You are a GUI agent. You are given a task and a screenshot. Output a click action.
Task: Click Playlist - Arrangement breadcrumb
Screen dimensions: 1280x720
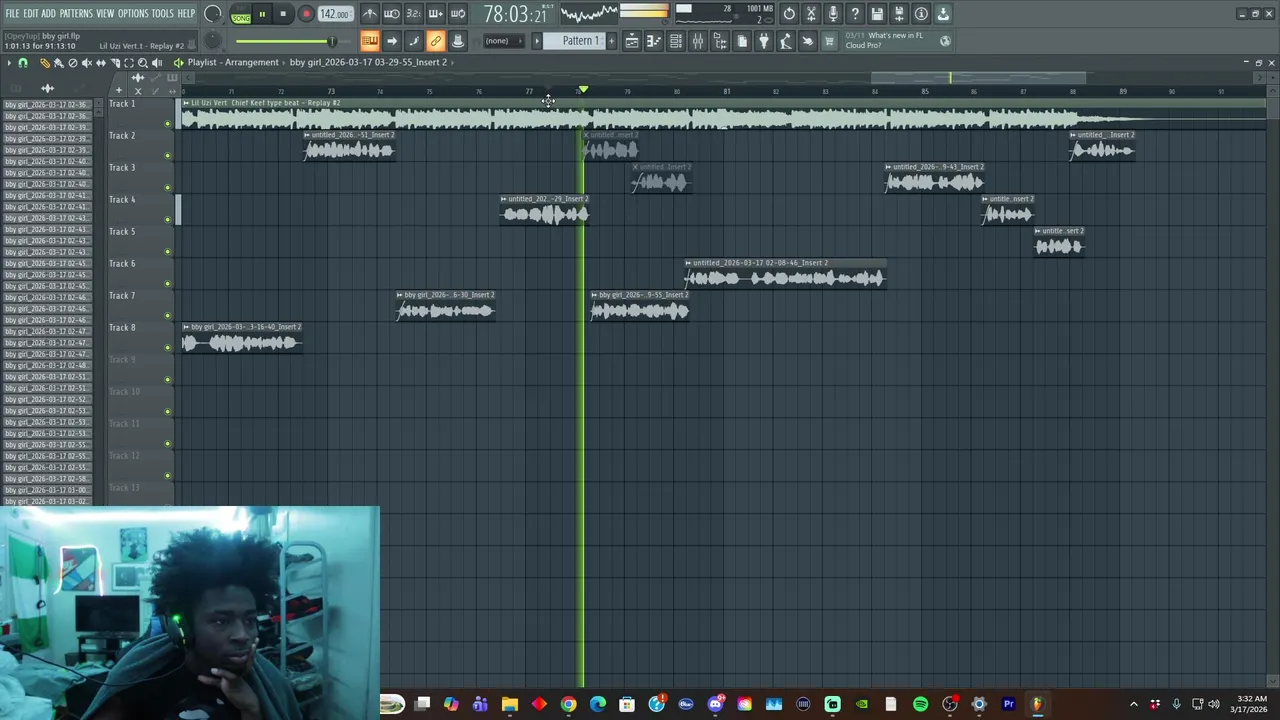pos(233,62)
